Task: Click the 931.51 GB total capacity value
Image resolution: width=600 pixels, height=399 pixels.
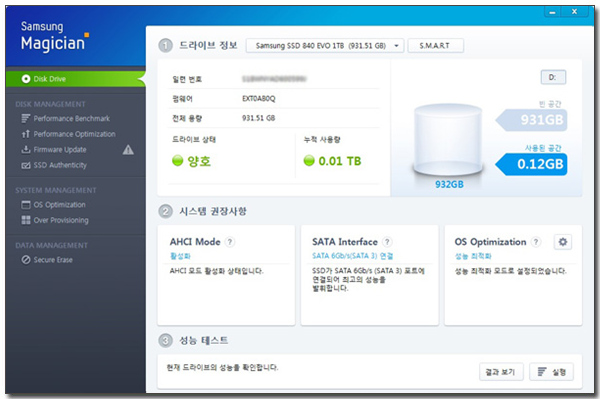Action: 258,118
